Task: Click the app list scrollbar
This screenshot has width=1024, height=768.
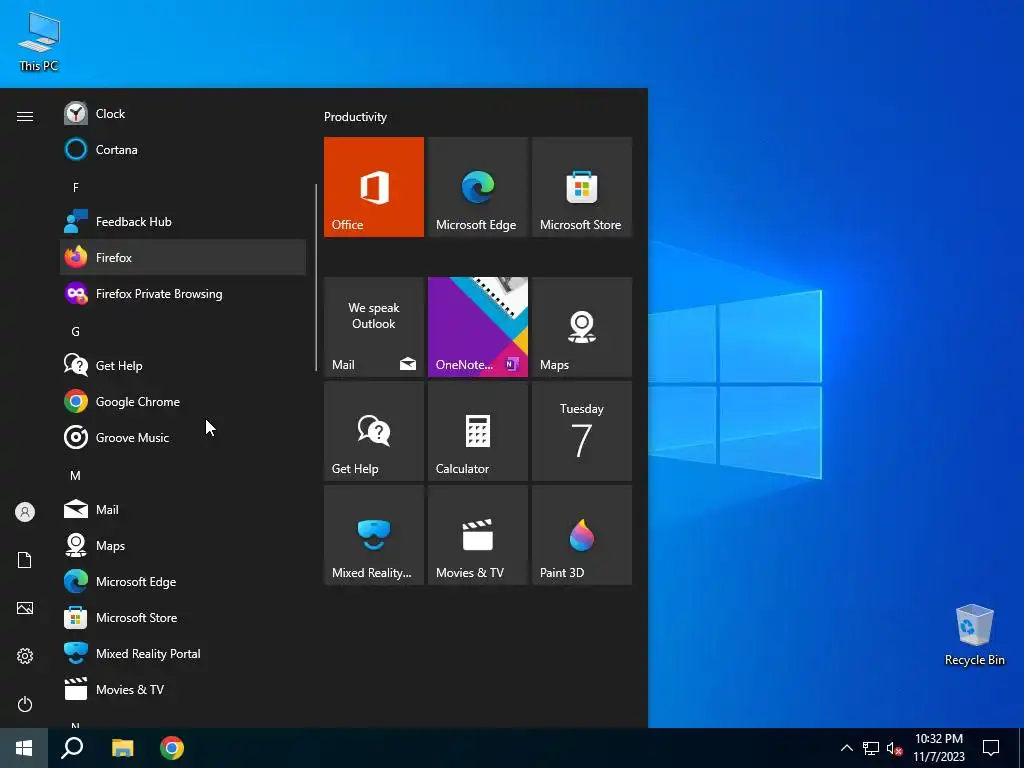Action: click(x=316, y=278)
